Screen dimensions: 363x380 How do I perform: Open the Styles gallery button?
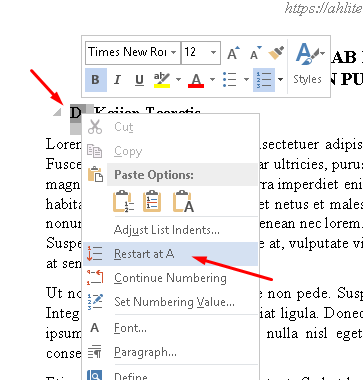(309, 64)
